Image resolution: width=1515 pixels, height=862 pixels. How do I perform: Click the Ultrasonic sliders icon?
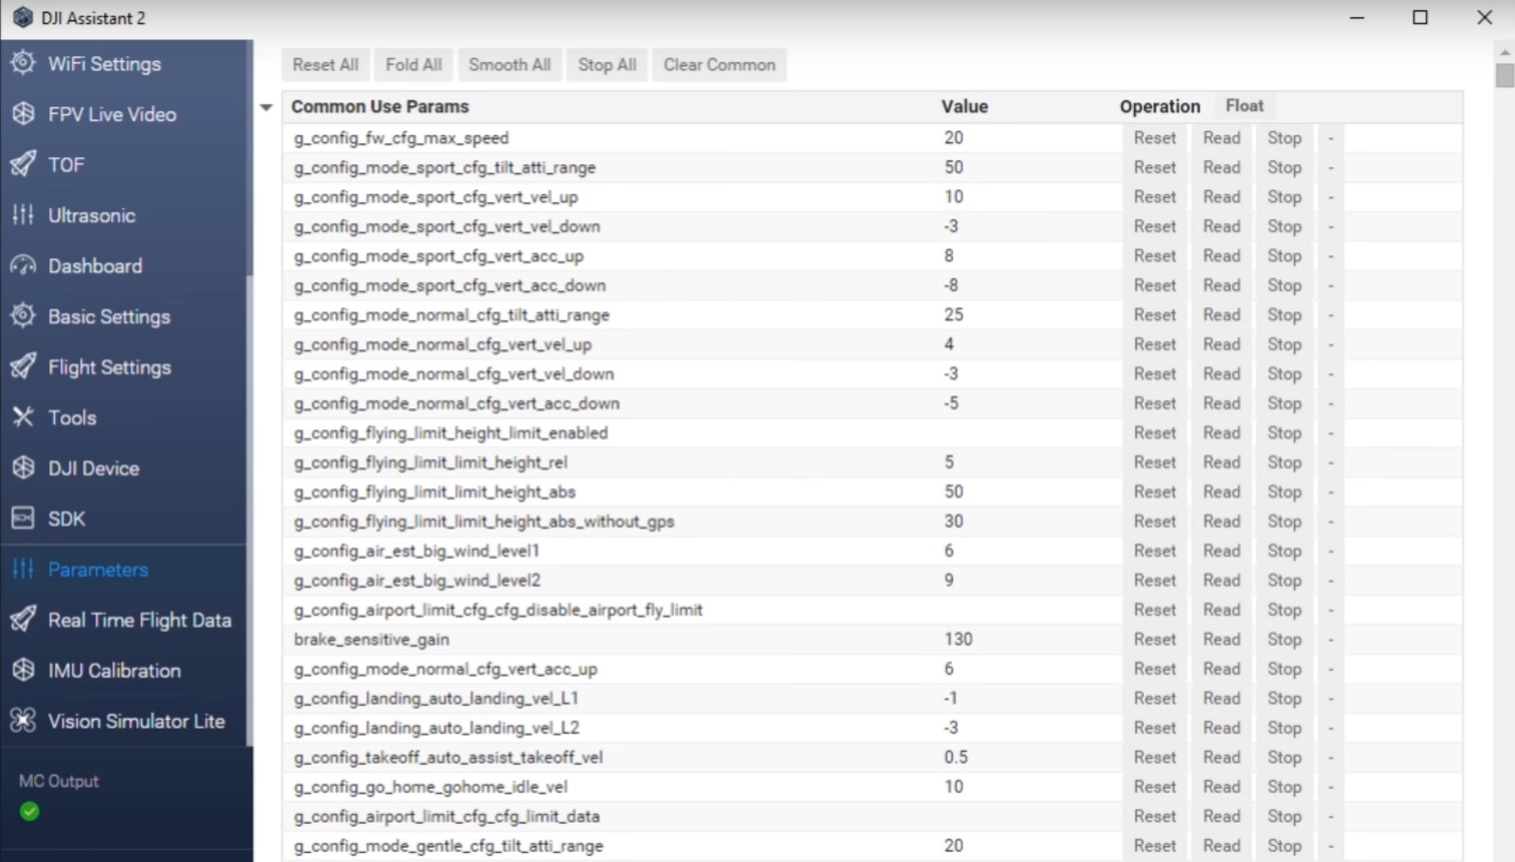pos(23,215)
